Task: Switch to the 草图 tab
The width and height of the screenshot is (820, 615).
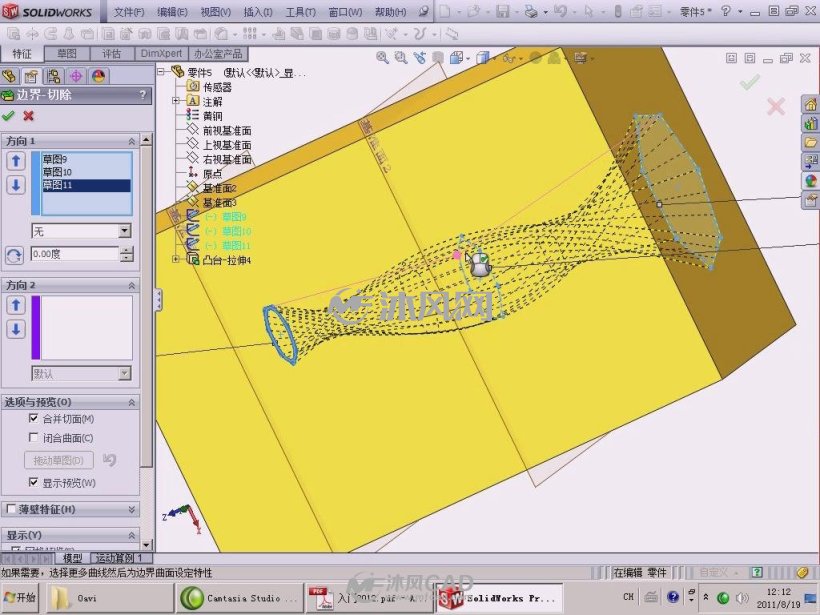Action: pos(67,53)
